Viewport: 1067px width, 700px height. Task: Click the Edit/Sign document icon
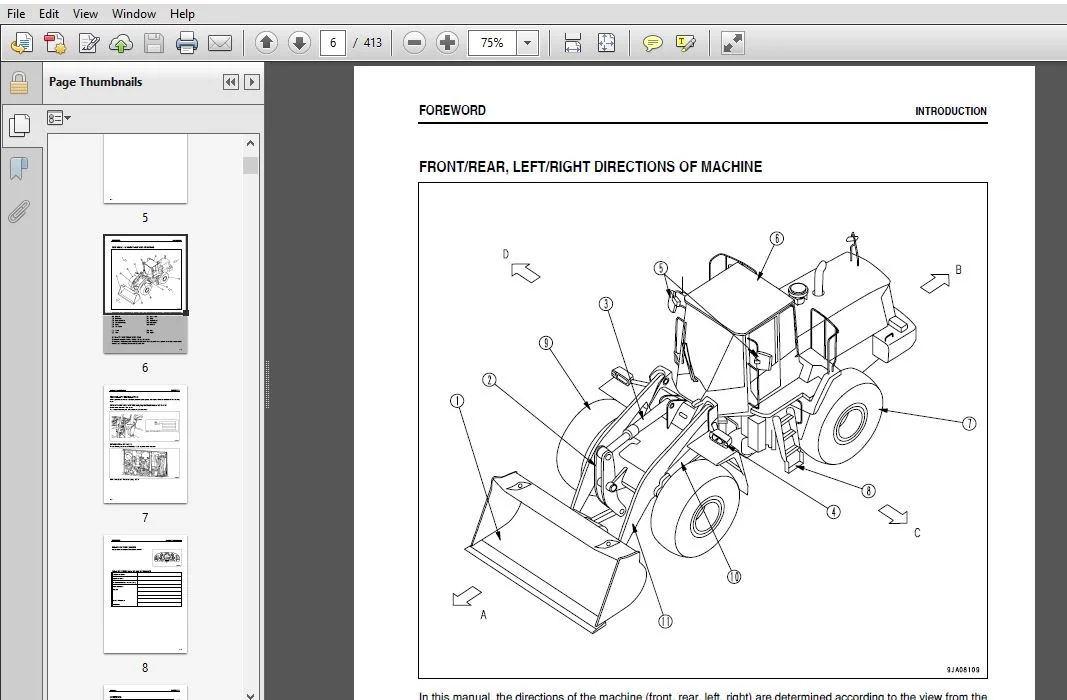(x=88, y=43)
